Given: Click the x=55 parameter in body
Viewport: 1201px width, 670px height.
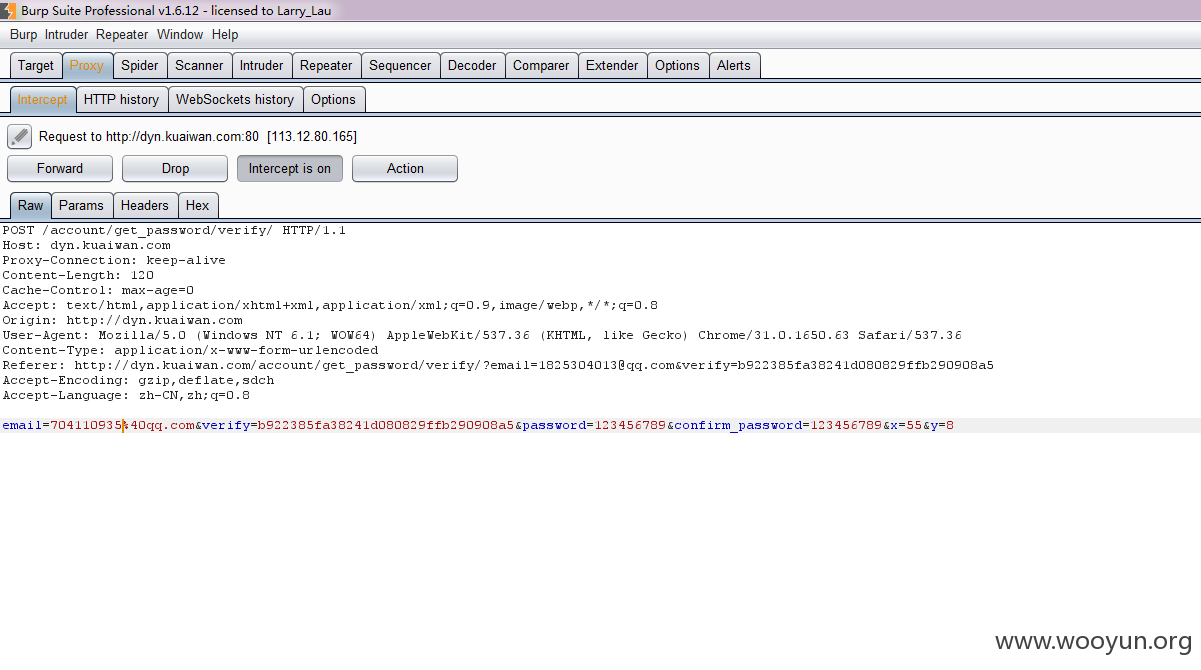Looking at the screenshot, I should click(x=906, y=425).
